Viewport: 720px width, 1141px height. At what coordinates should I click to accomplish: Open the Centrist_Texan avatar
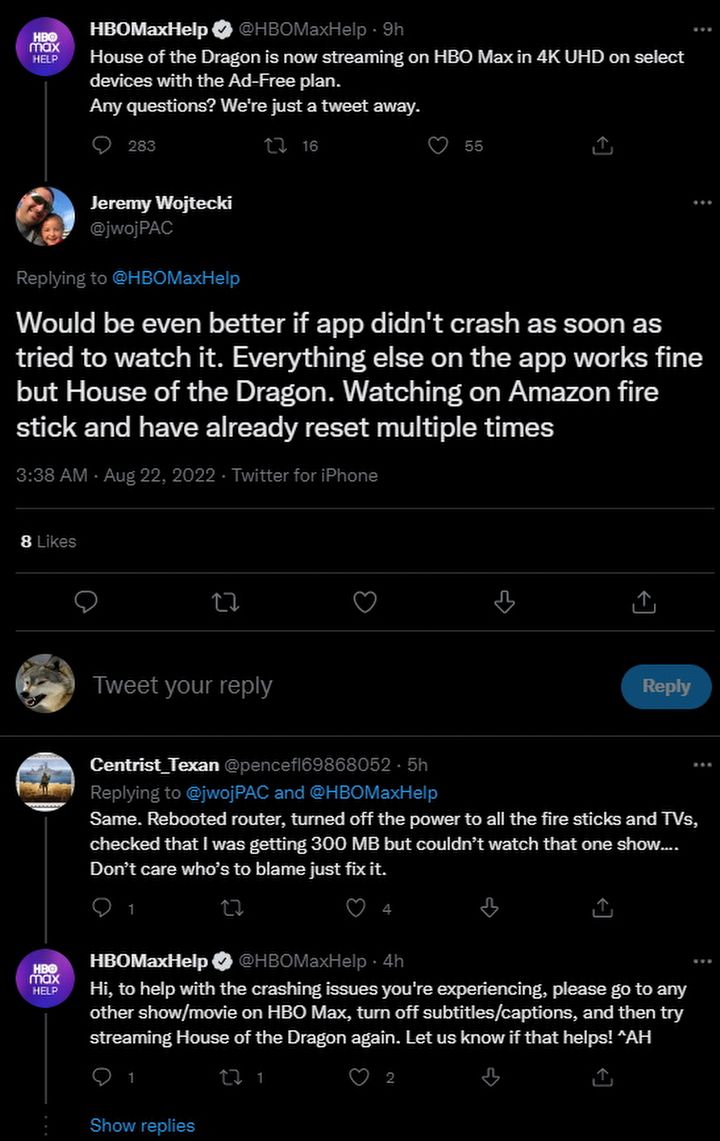pyautogui.click(x=46, y=782)
